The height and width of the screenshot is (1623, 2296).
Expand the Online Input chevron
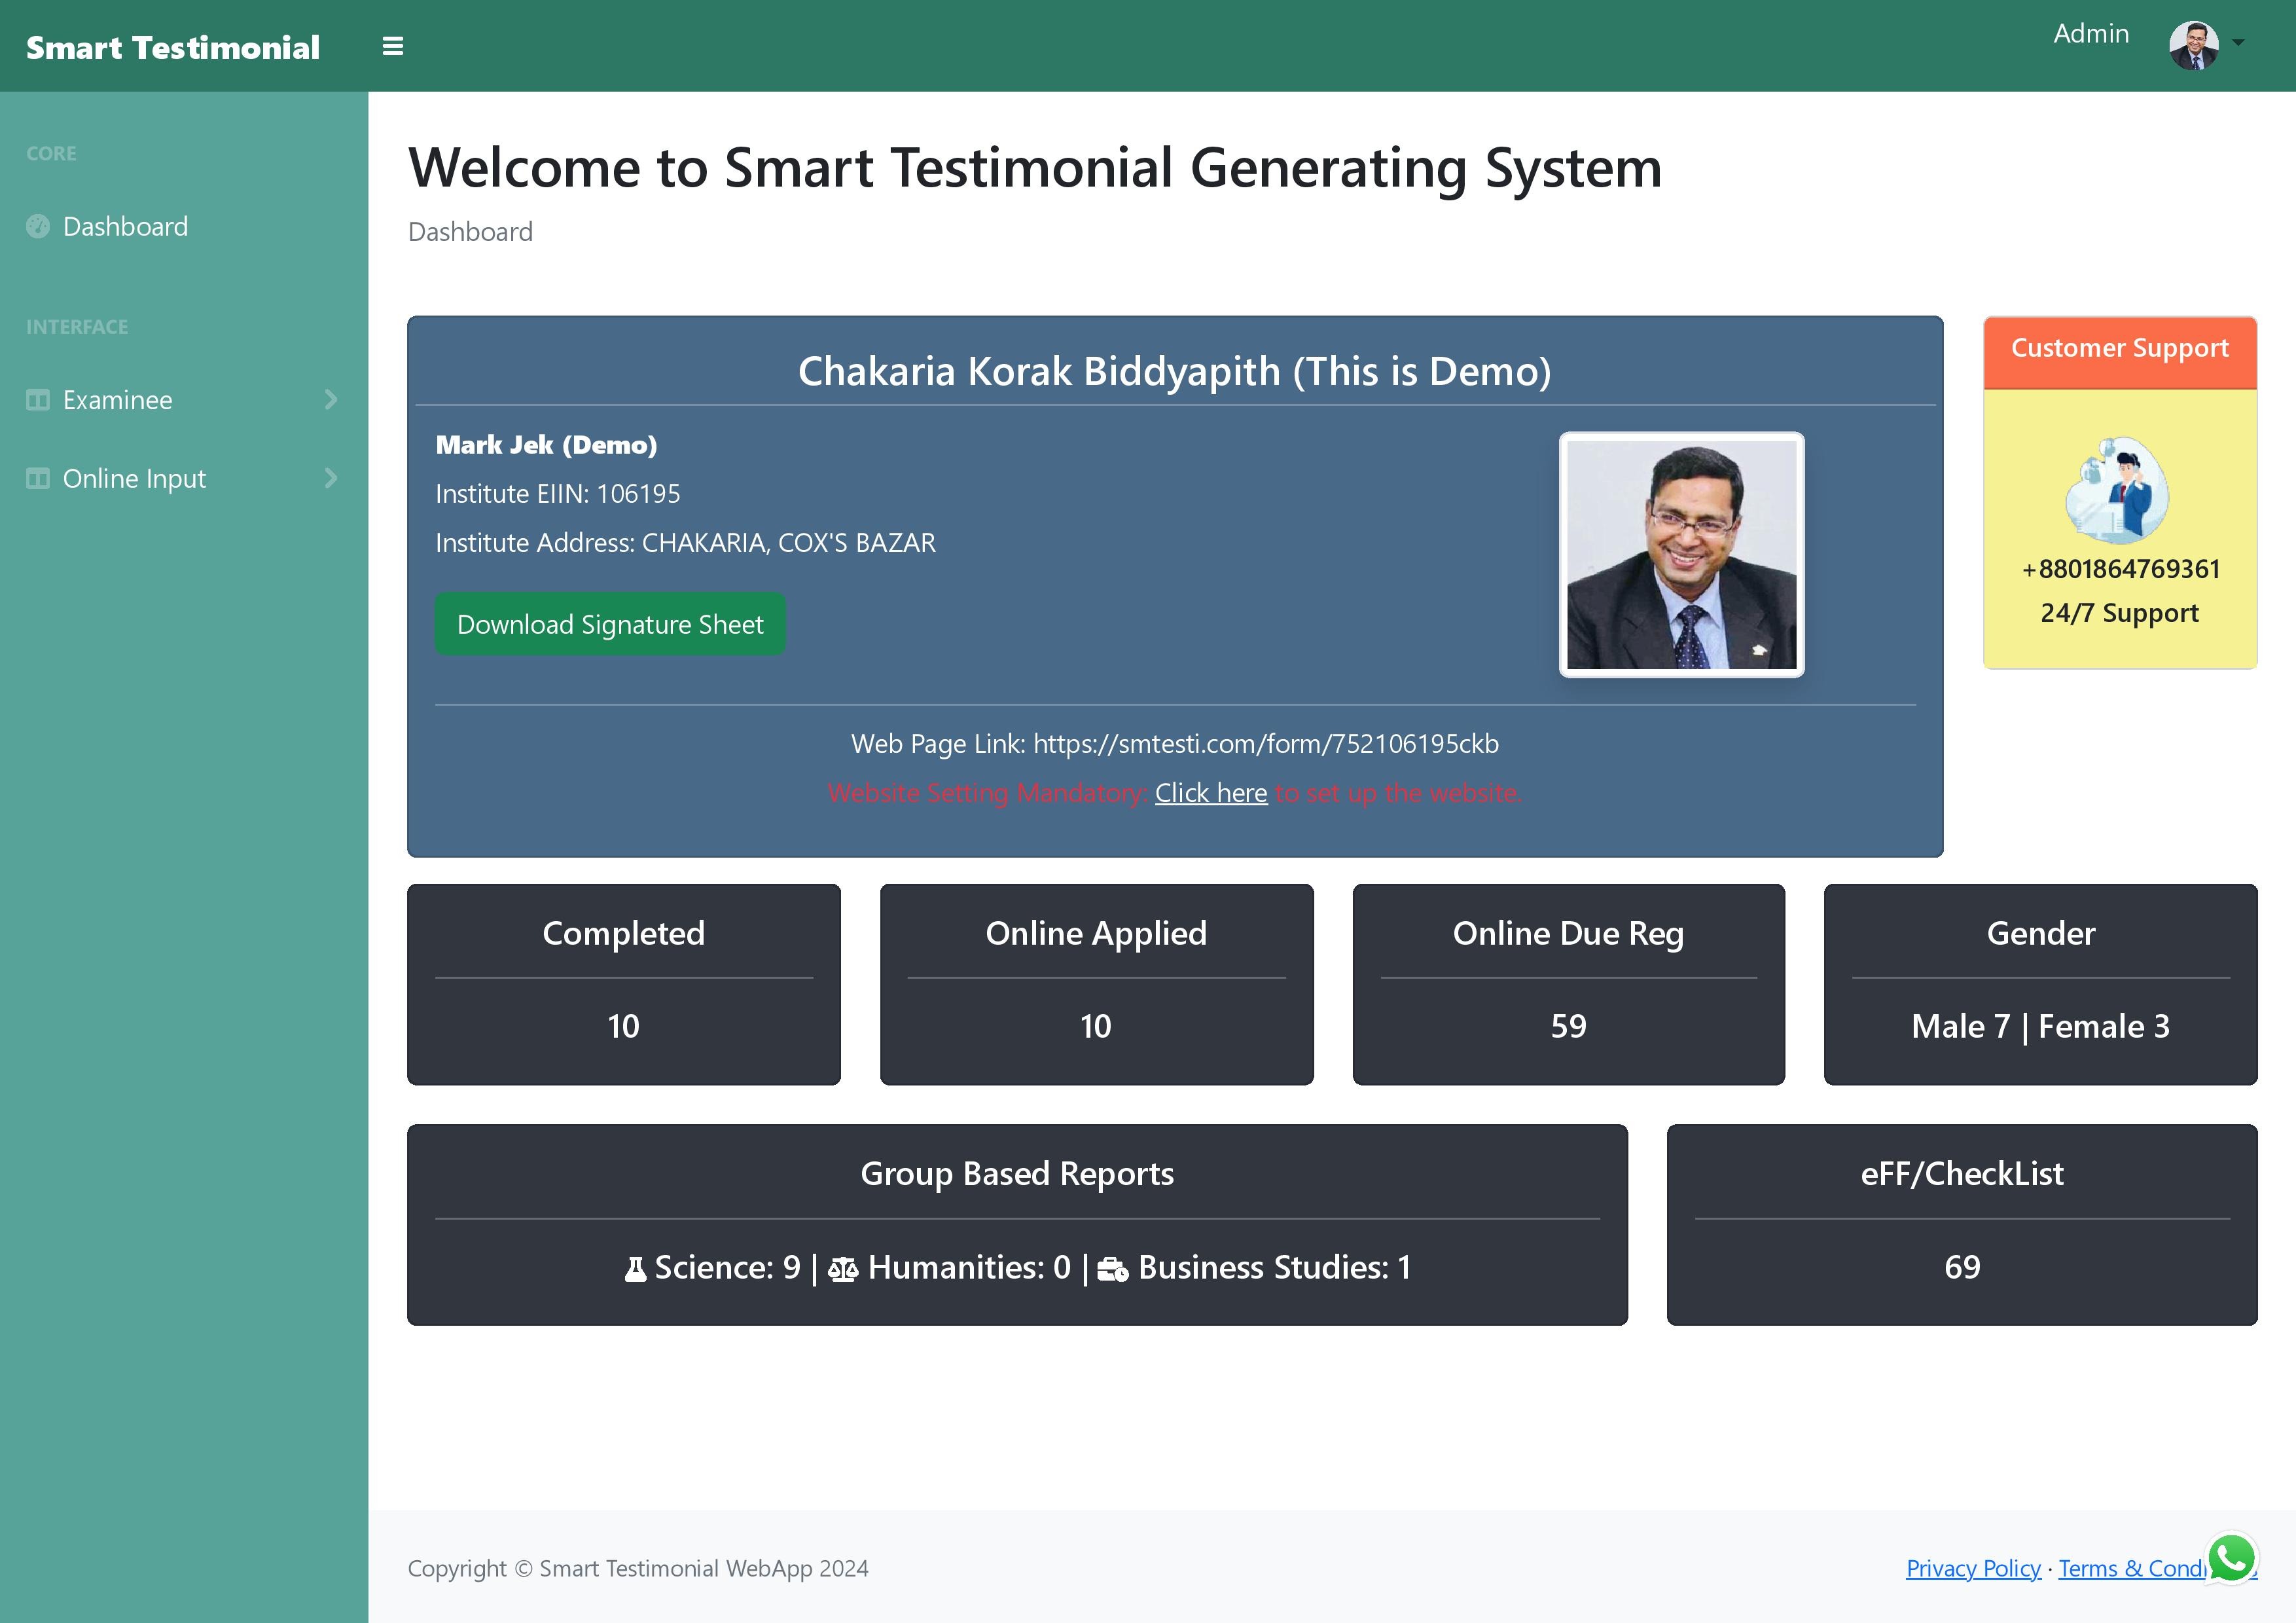pyautogui.click(x=331, y=479)
